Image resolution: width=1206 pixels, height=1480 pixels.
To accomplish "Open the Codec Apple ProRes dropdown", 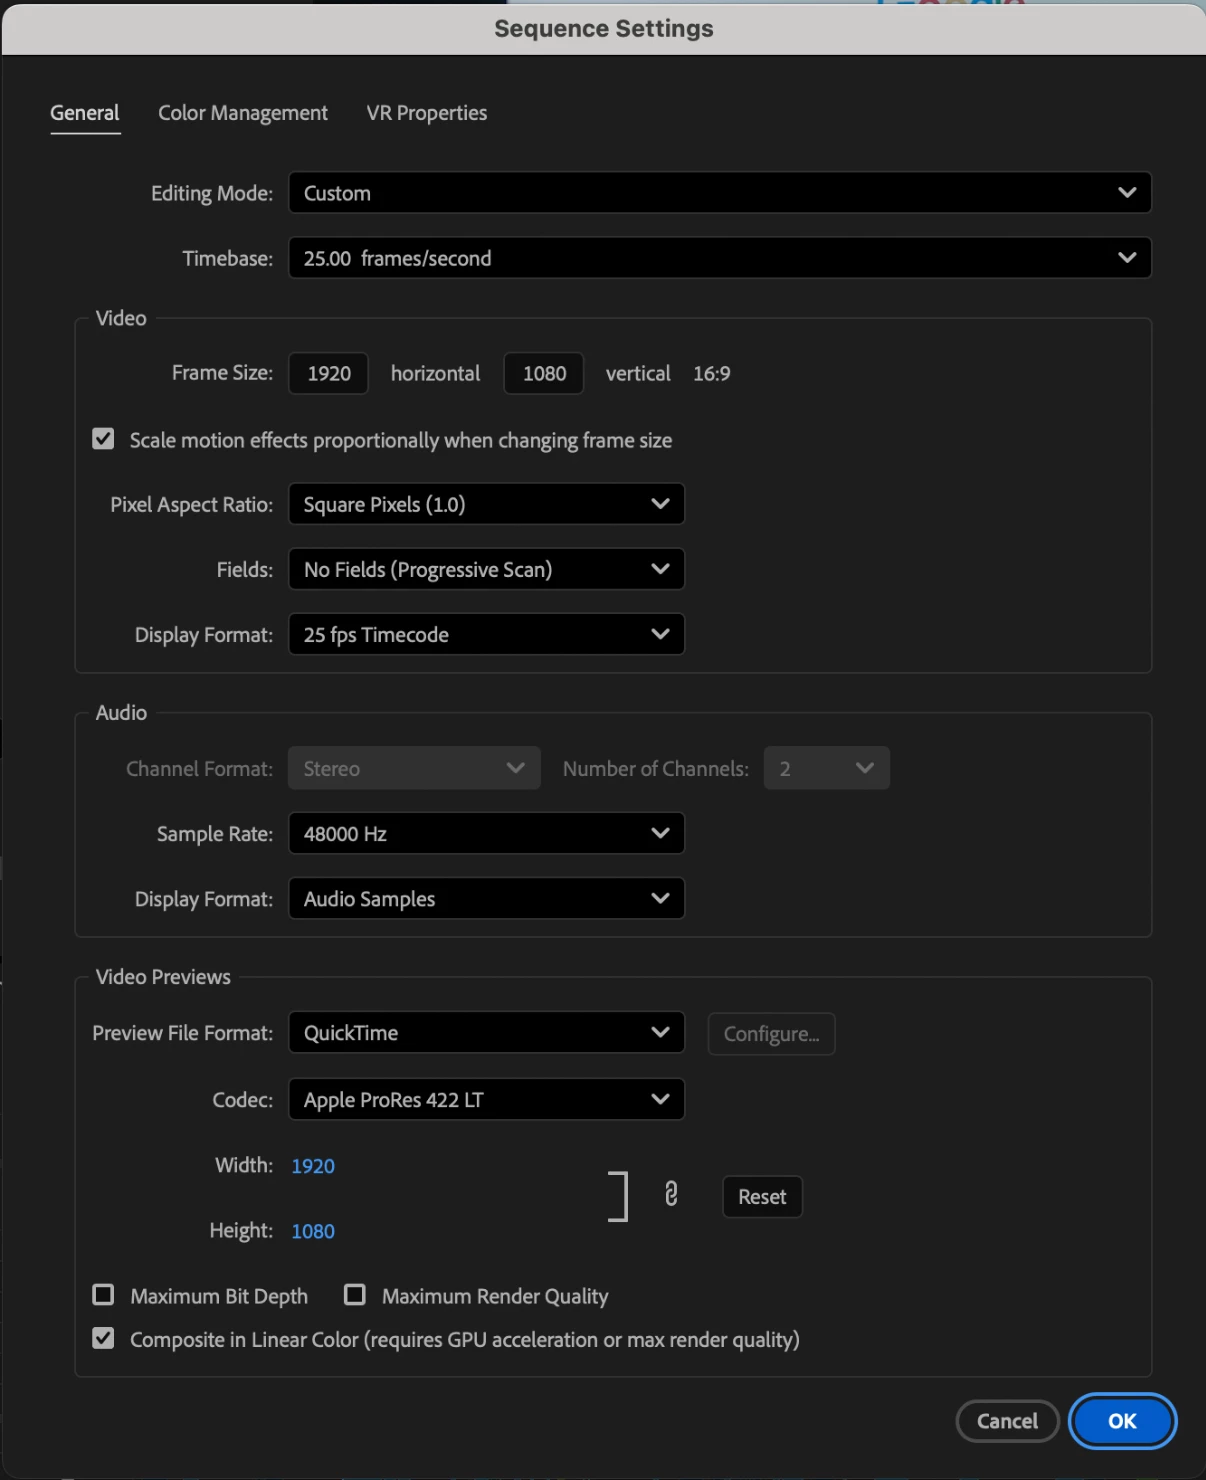I will point(487,1099).
